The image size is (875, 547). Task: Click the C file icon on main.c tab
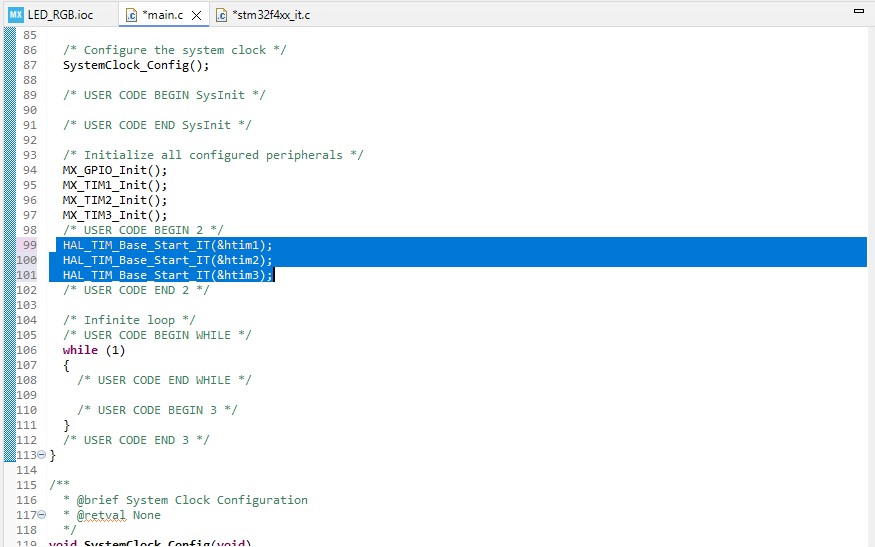coord(132,15)
